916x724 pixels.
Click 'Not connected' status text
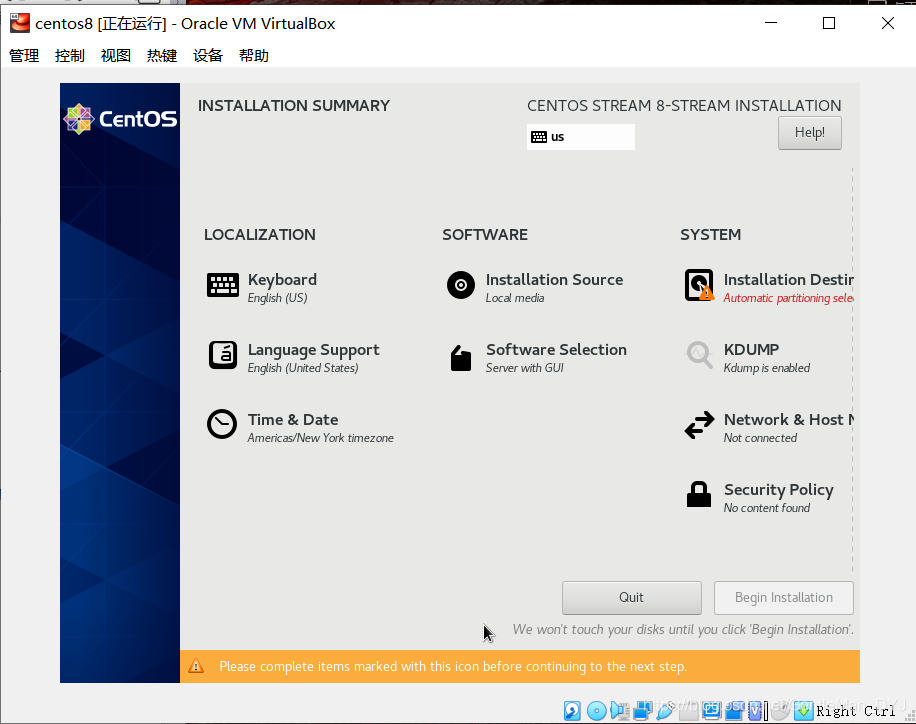[760, 438]
